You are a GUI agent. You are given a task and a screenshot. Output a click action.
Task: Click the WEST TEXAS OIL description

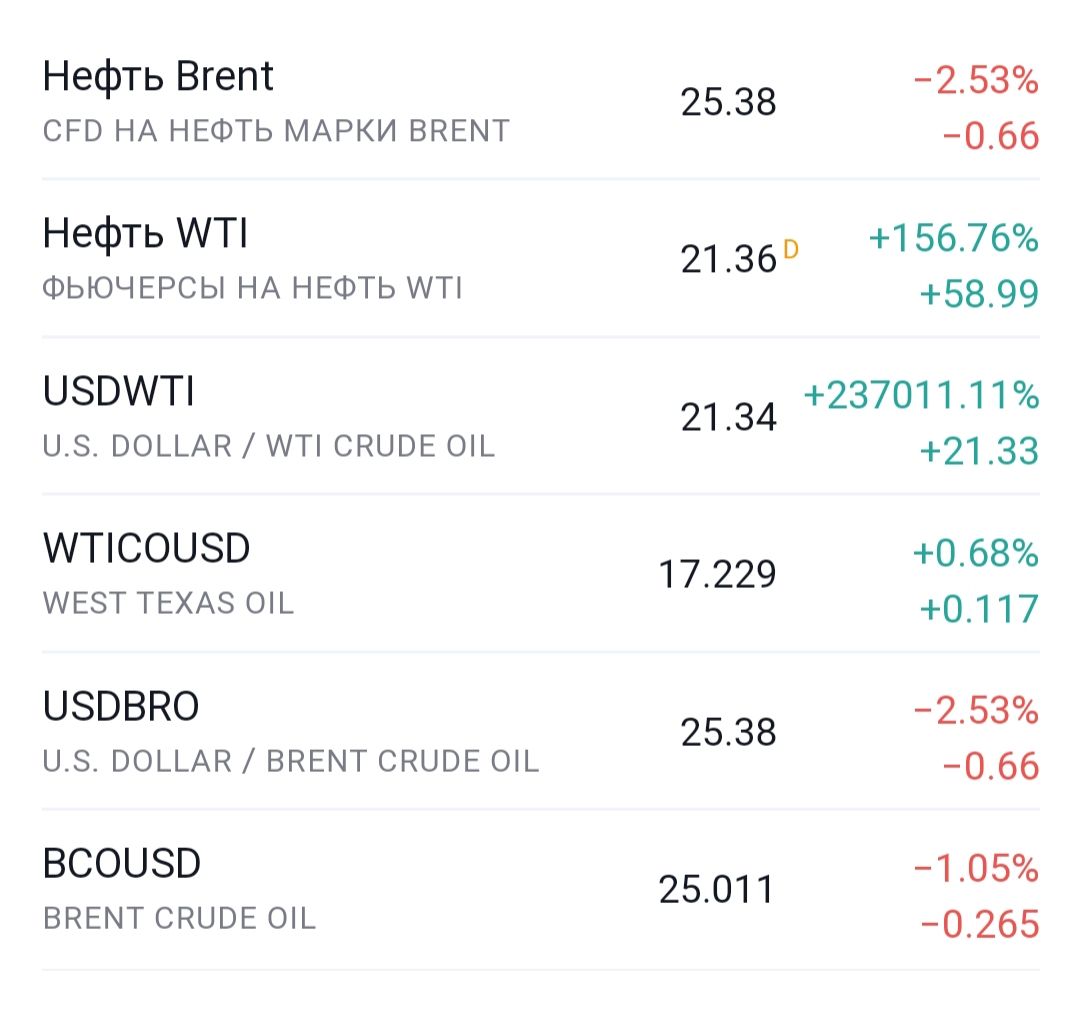(168, 603)
